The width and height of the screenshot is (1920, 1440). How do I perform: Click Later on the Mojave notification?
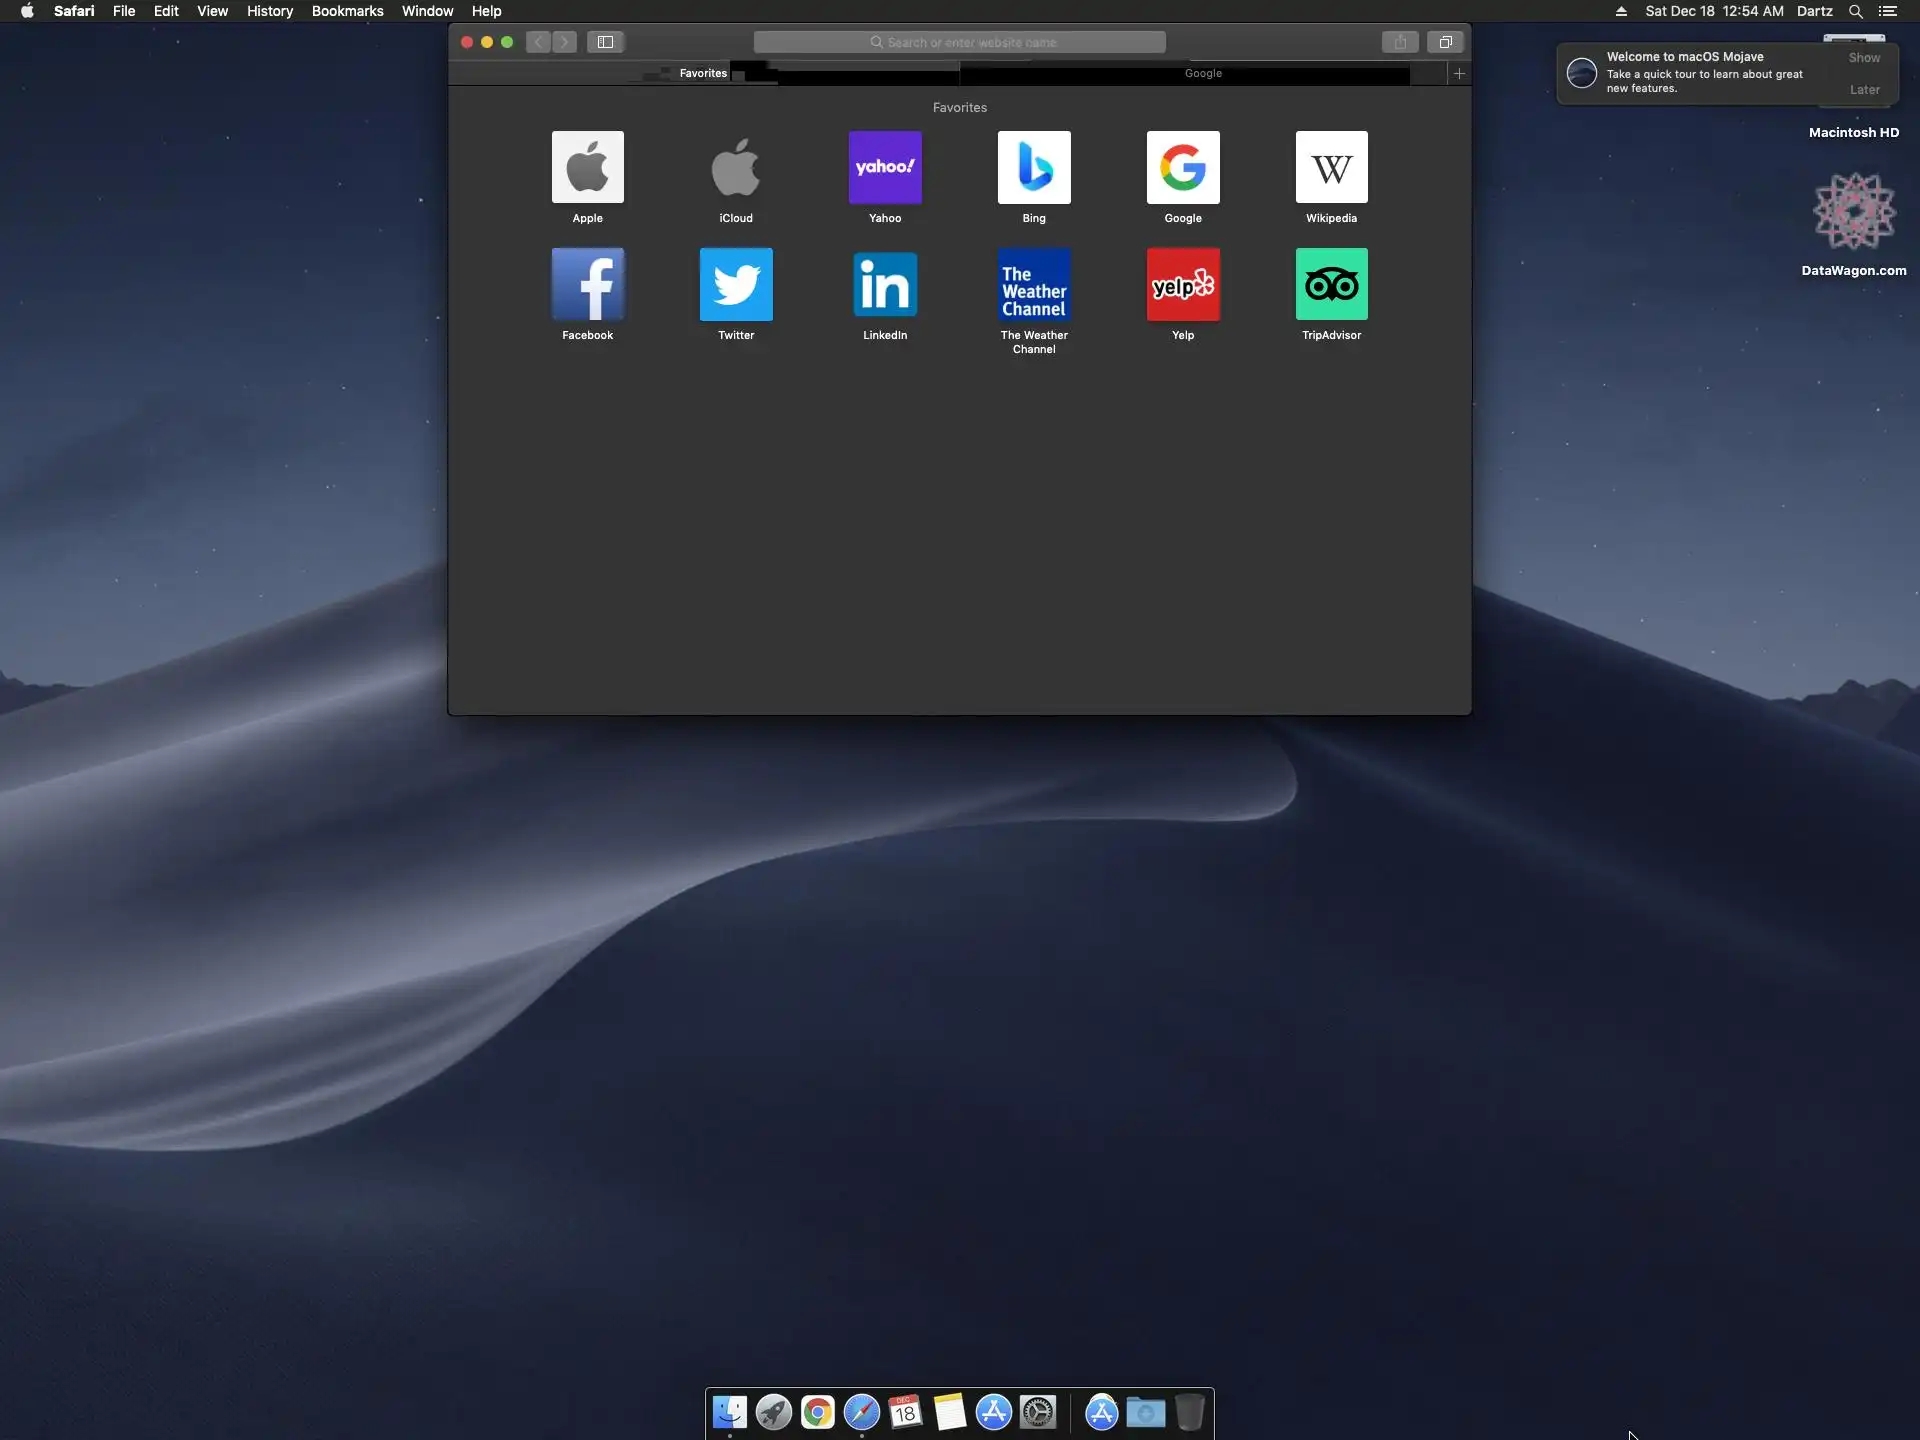click(1864, 90)
